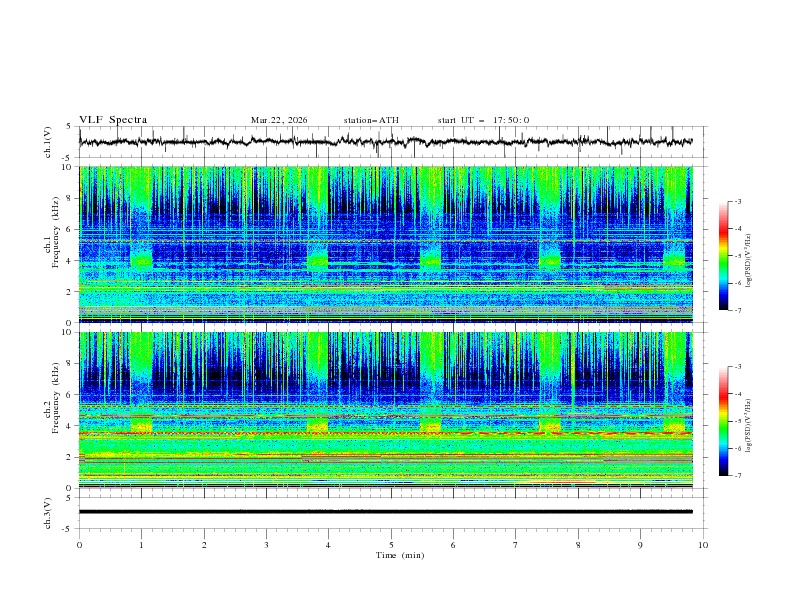Click time axis tick label "6"

(453, 545)
